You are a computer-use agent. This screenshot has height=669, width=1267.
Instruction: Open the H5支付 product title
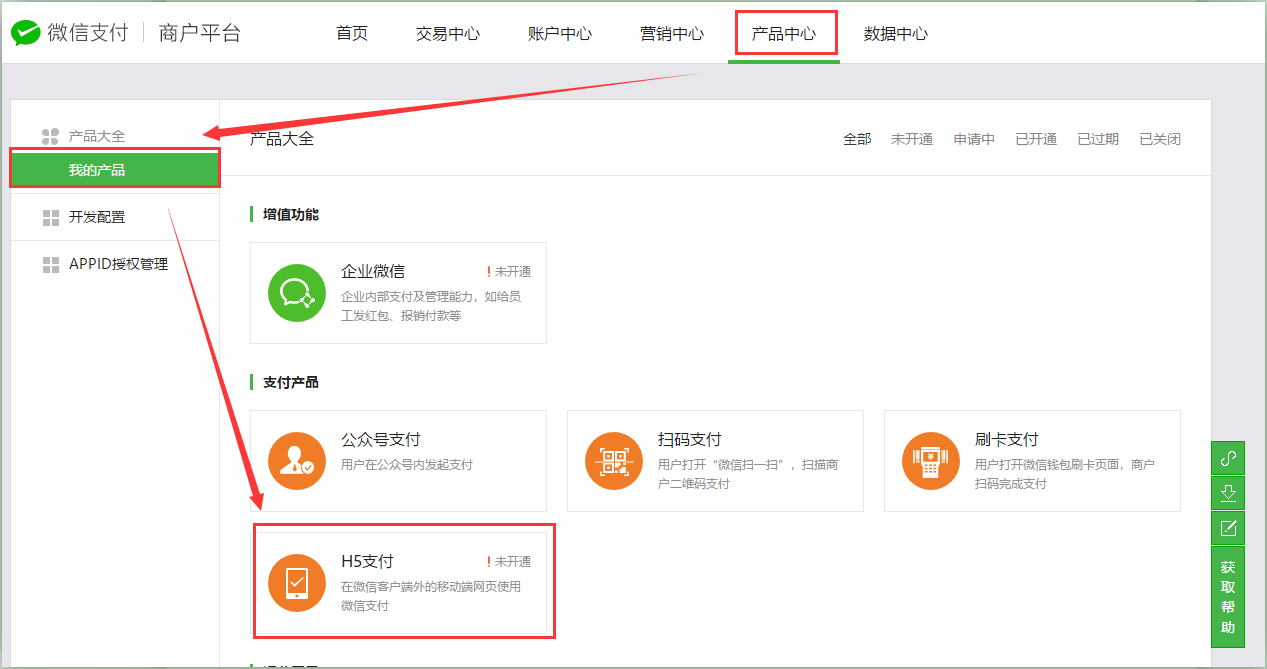pyautogui.click(x=367, y=562)
